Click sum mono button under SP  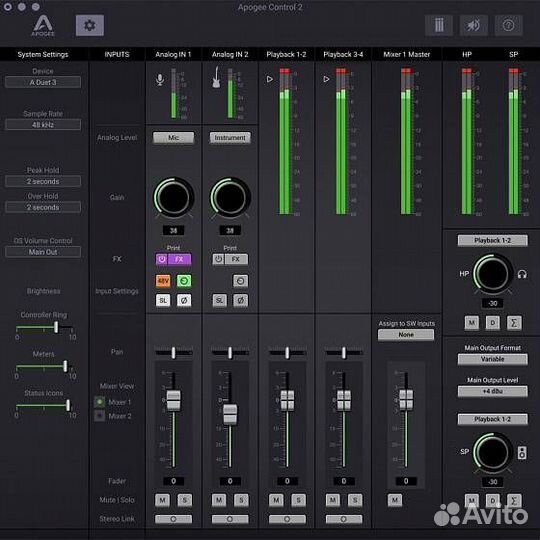(514, 500)
